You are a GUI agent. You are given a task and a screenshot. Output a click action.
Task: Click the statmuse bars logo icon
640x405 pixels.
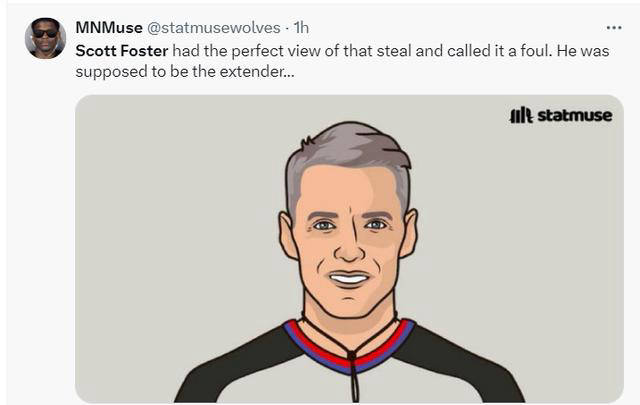tap(521, 116)
